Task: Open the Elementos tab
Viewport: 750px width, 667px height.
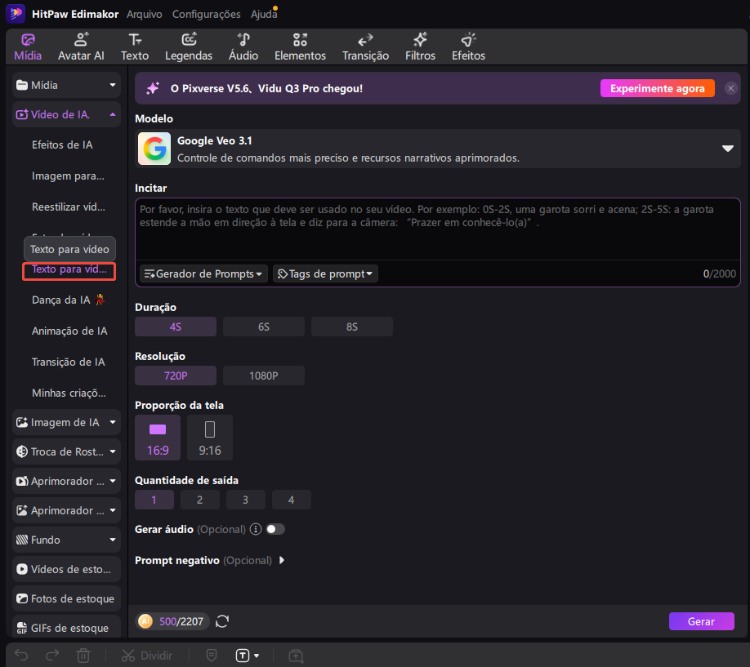Action: pyautogui.click(x=300, y=47)
